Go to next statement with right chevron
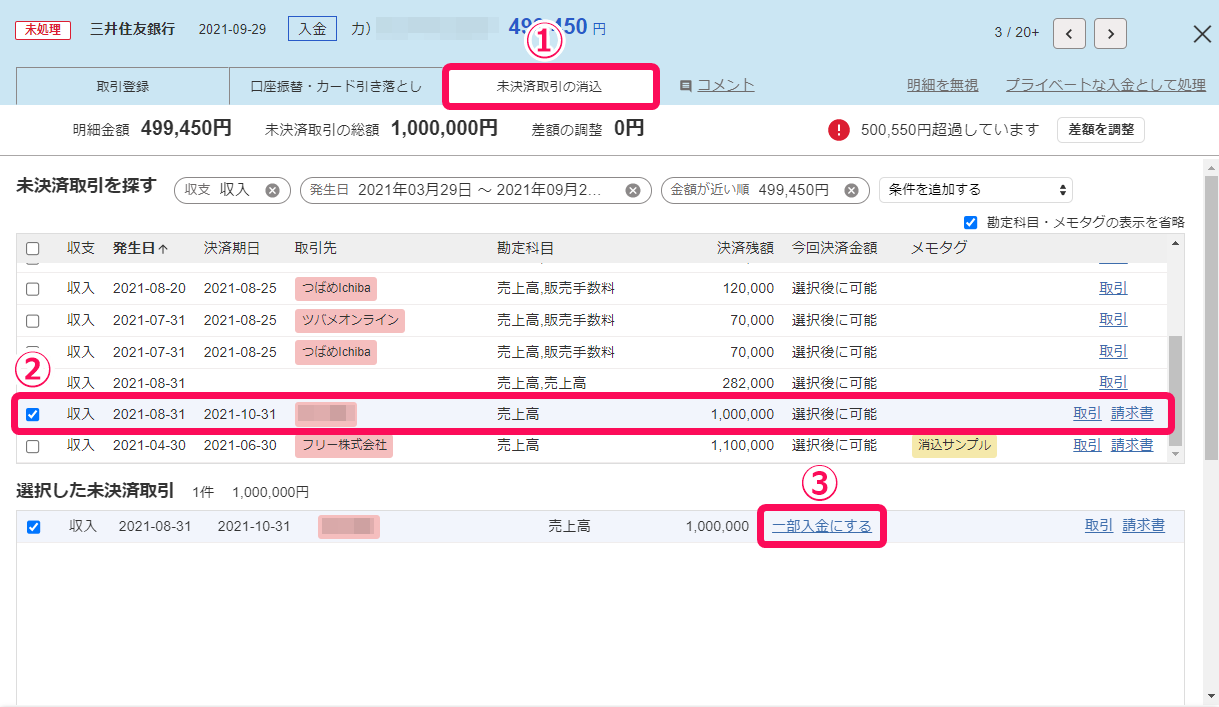The height and width of the screenshot is (707, 1219). pyautogui.click(x=1110, y=33)
